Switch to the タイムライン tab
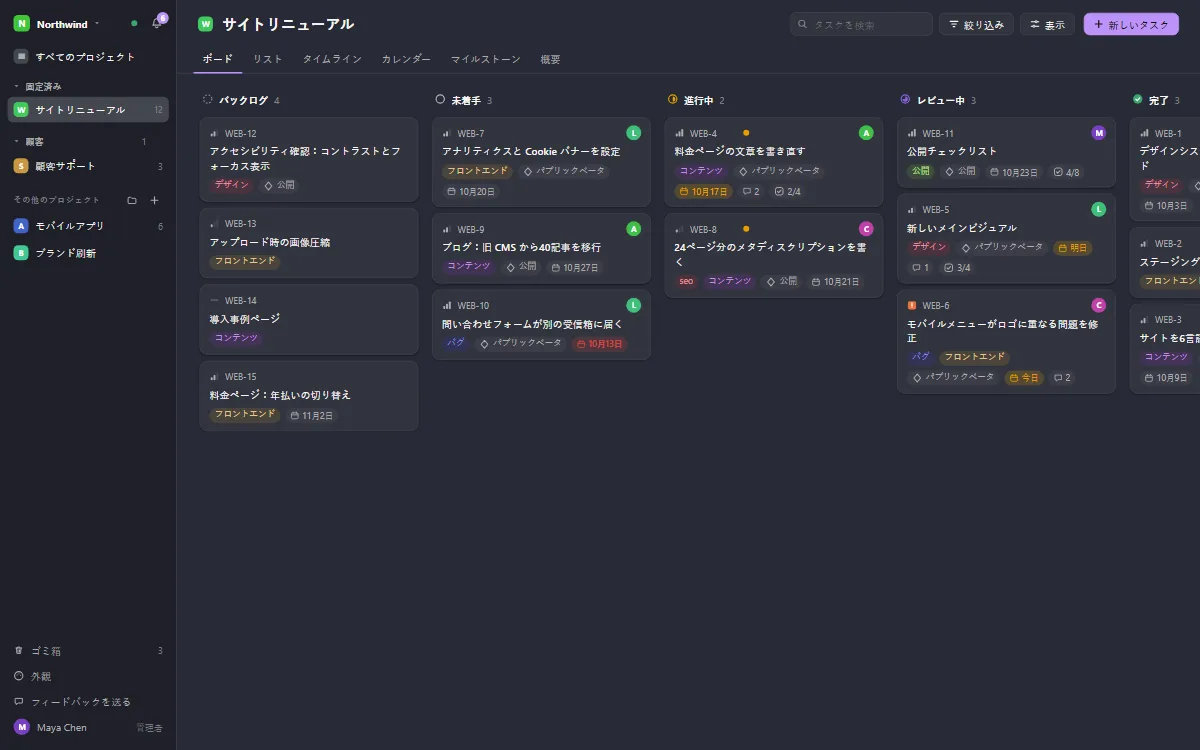The height and width of the screenshot is (750, 1200). [332, 59]
